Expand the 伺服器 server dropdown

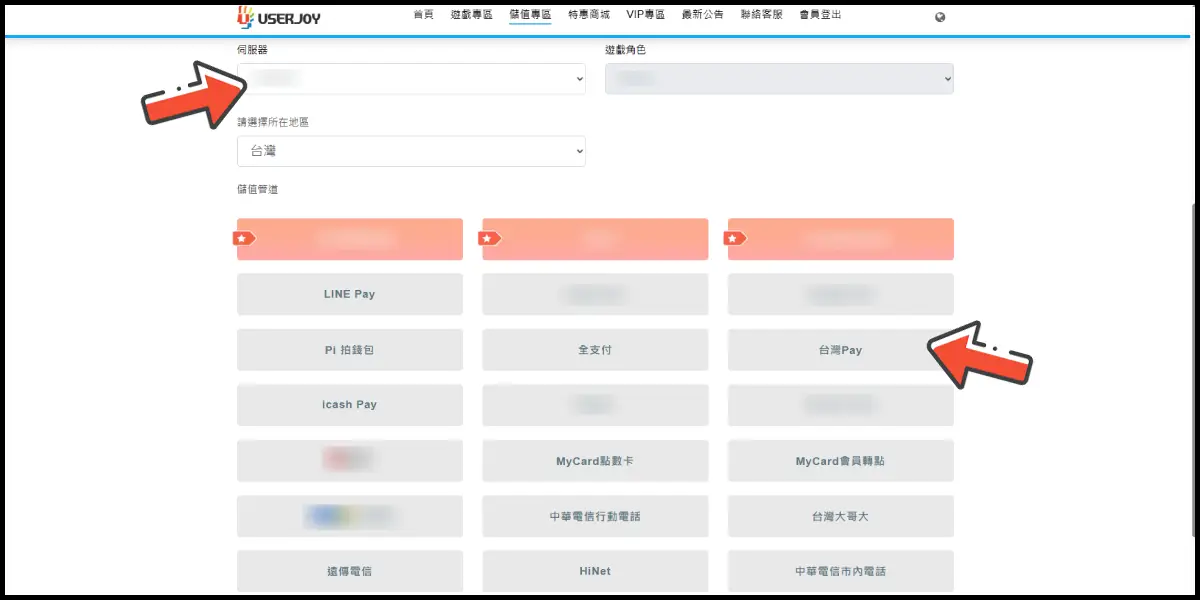tap(411, 79)
